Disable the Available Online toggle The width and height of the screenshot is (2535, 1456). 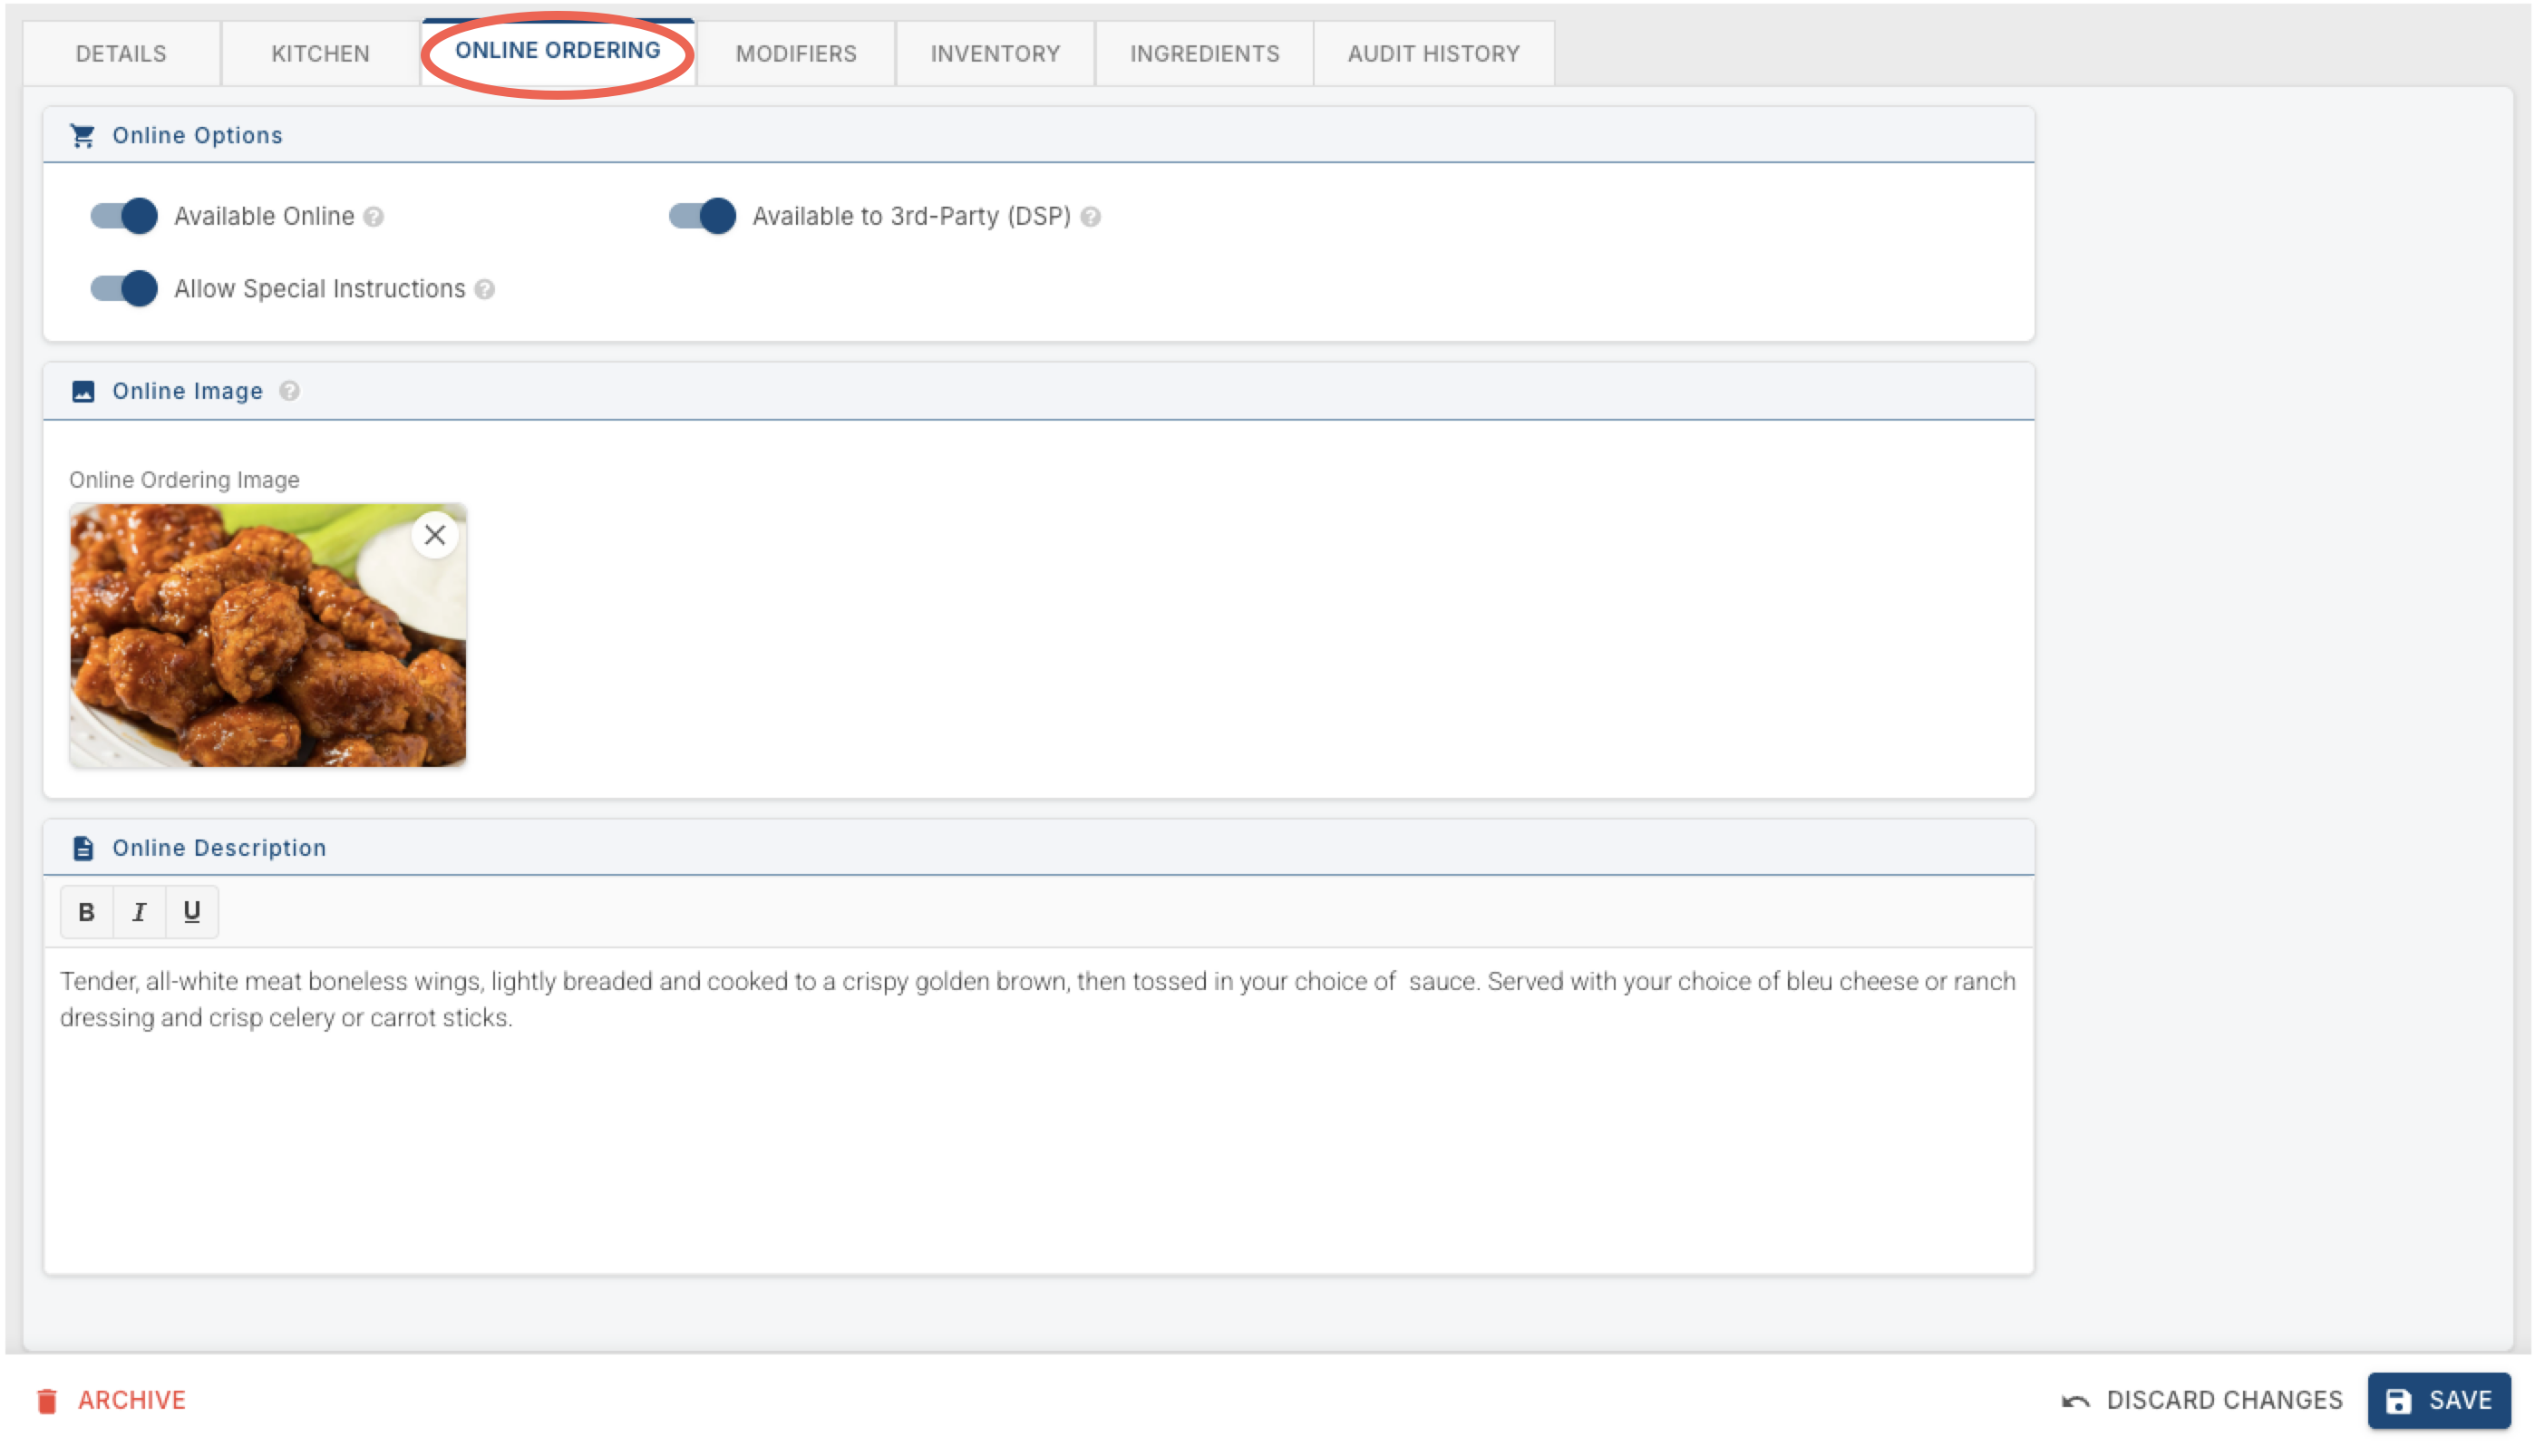point(124,216)
